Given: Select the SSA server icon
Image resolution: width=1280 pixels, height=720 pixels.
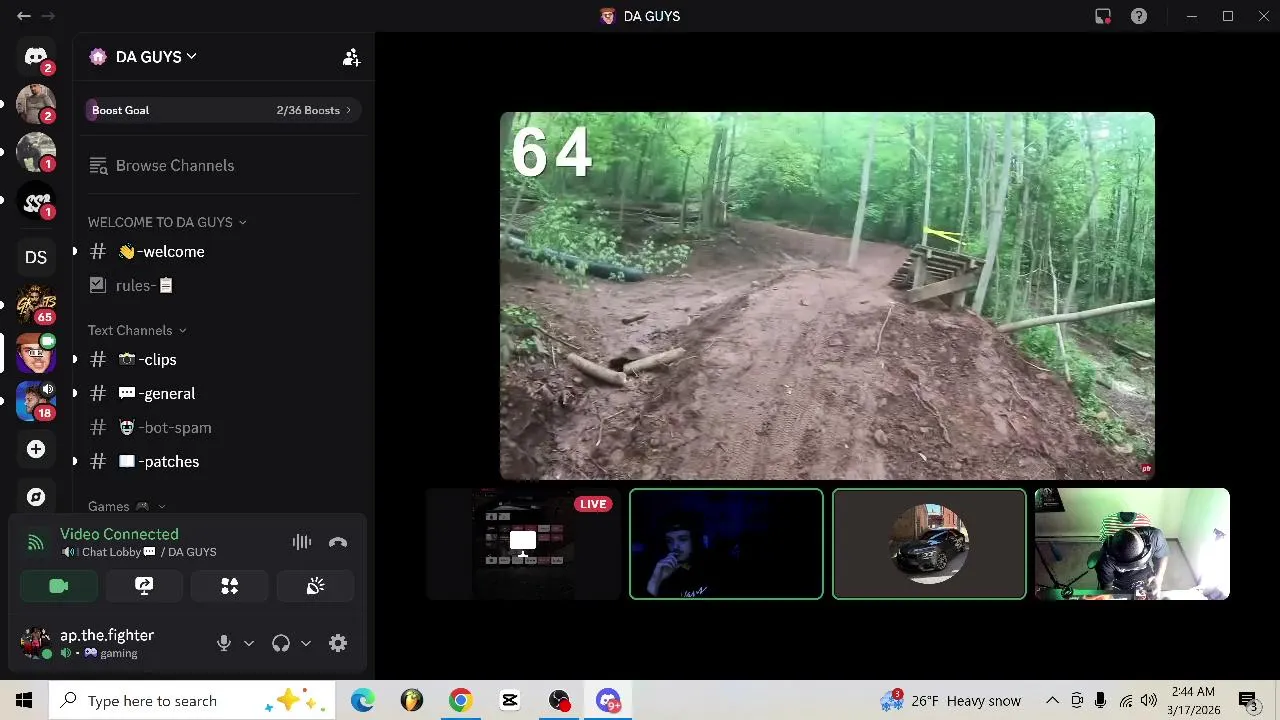Looking at the screenshot, I should [36, 201].
